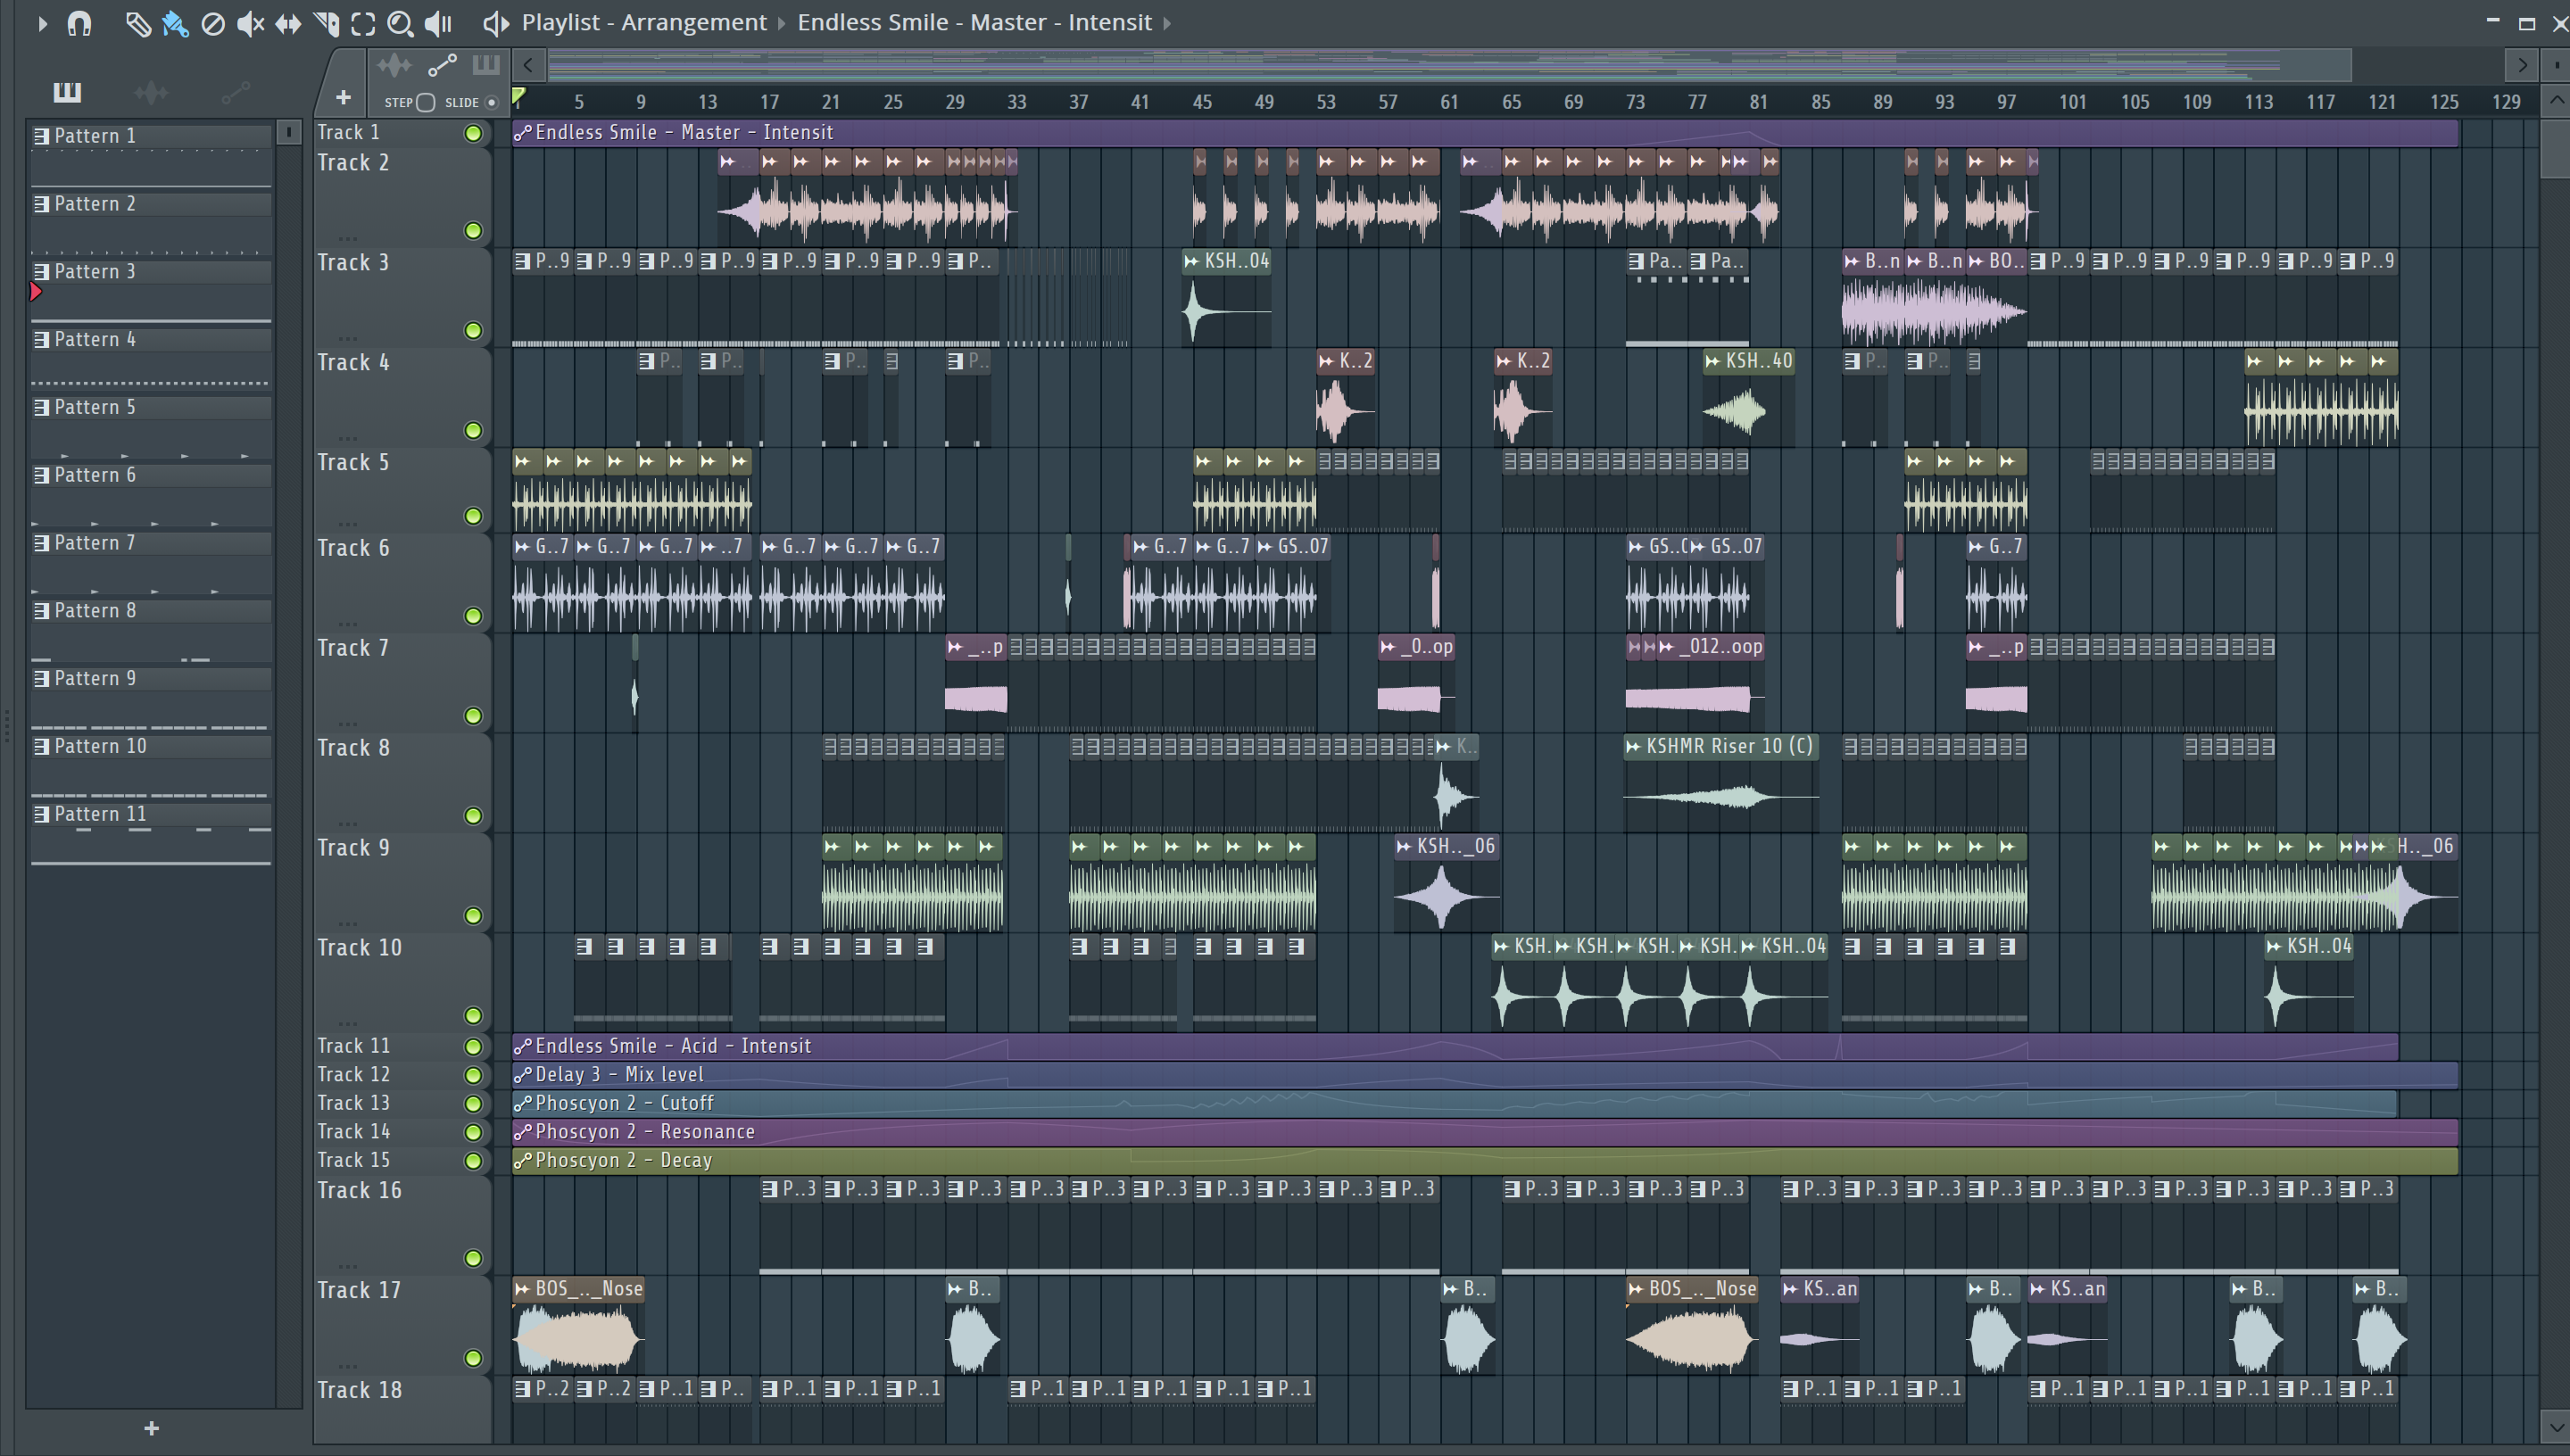Mute Track 1 using its green light

pyautogui.click(x=473, y=133)
